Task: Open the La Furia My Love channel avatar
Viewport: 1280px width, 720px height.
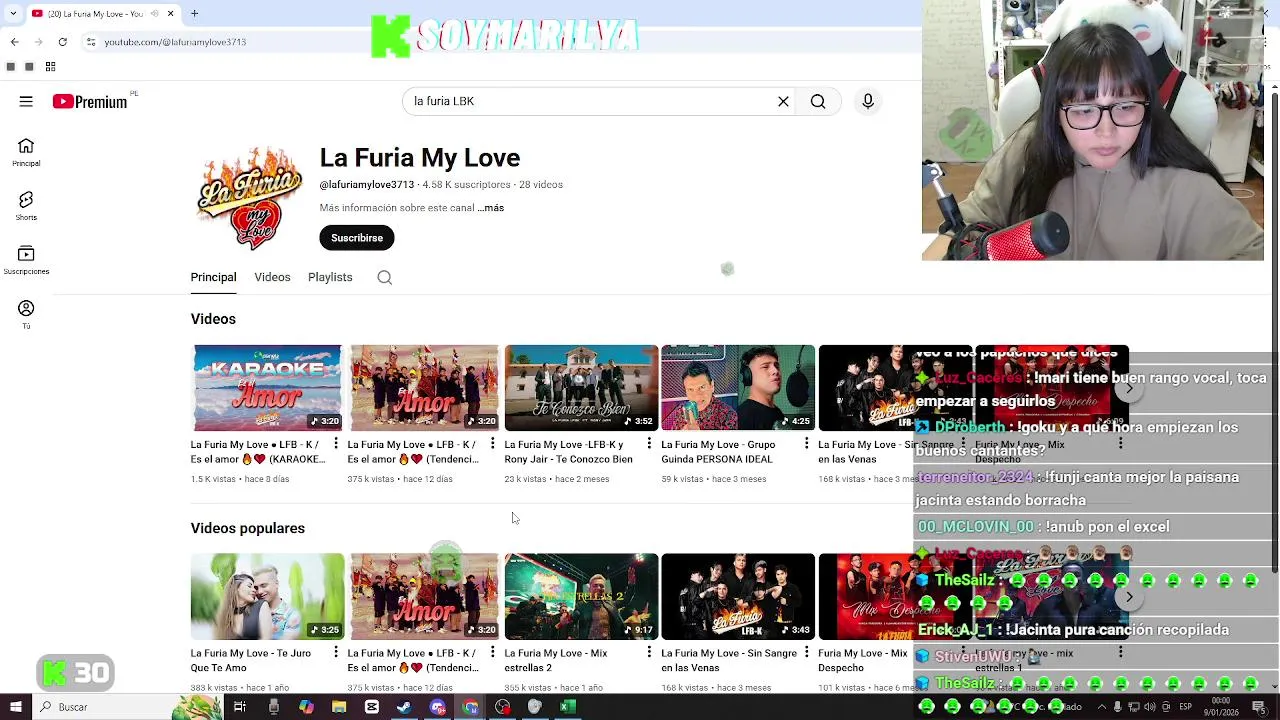Action: [x=249, y=198]
